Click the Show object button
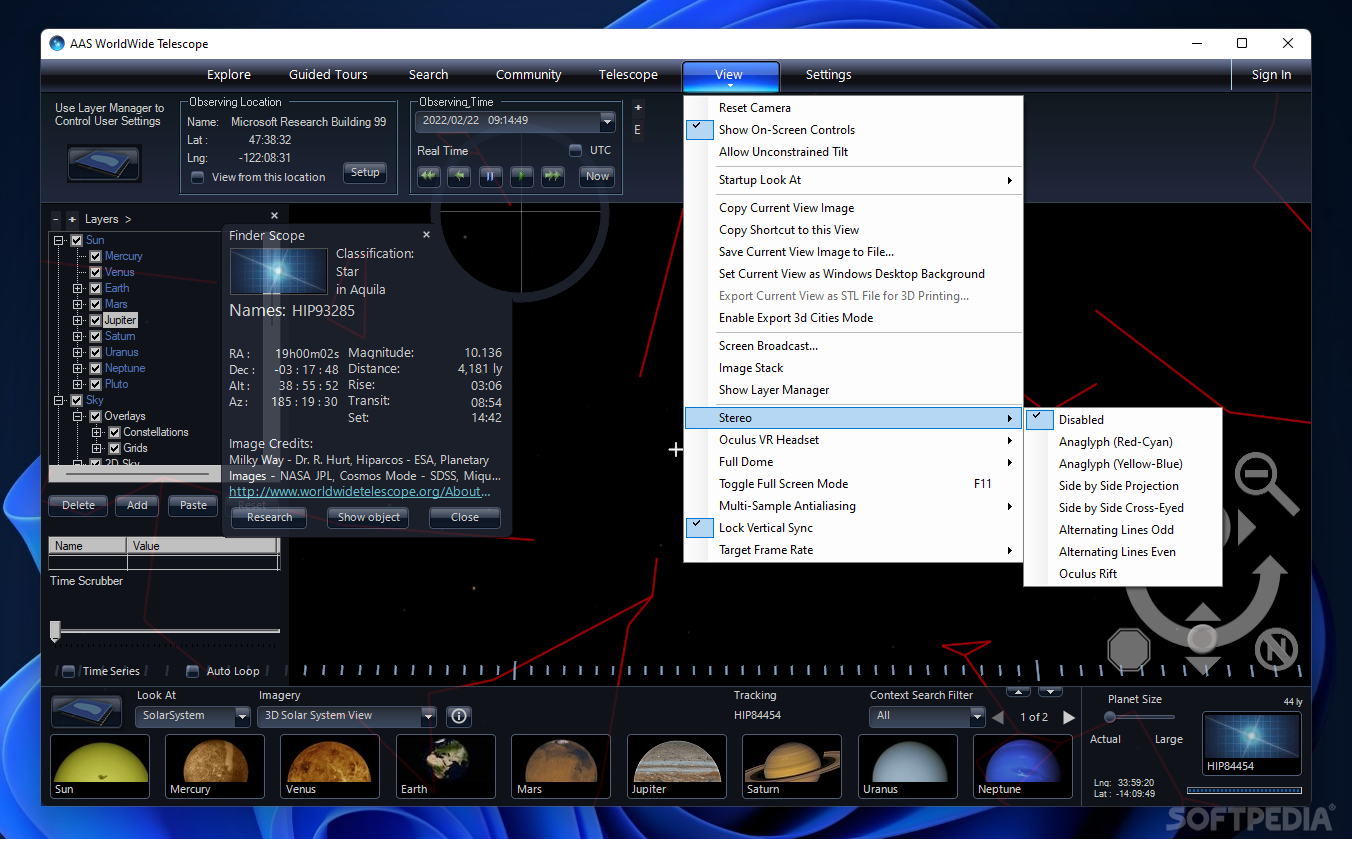Screen dimensions: 1352x846 point(369,517)
